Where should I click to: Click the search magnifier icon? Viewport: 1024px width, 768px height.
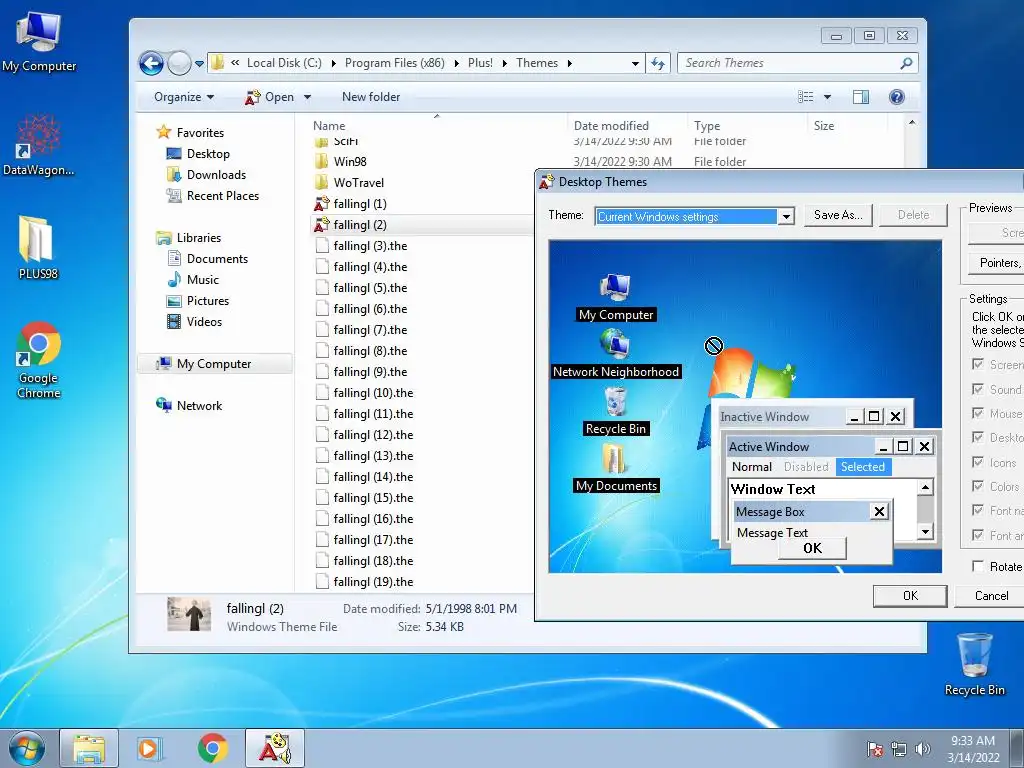pyautogui.click(x=906, y=63)
